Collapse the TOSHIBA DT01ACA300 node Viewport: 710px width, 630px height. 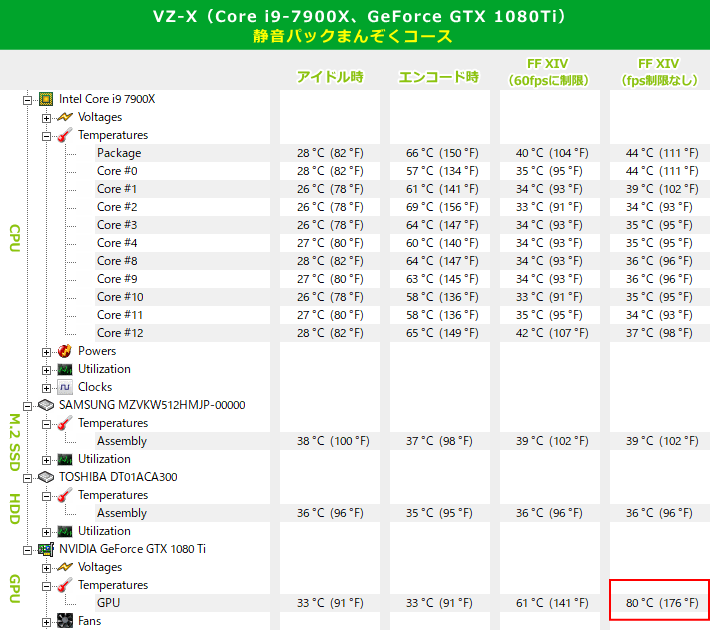tap(27, 478)
